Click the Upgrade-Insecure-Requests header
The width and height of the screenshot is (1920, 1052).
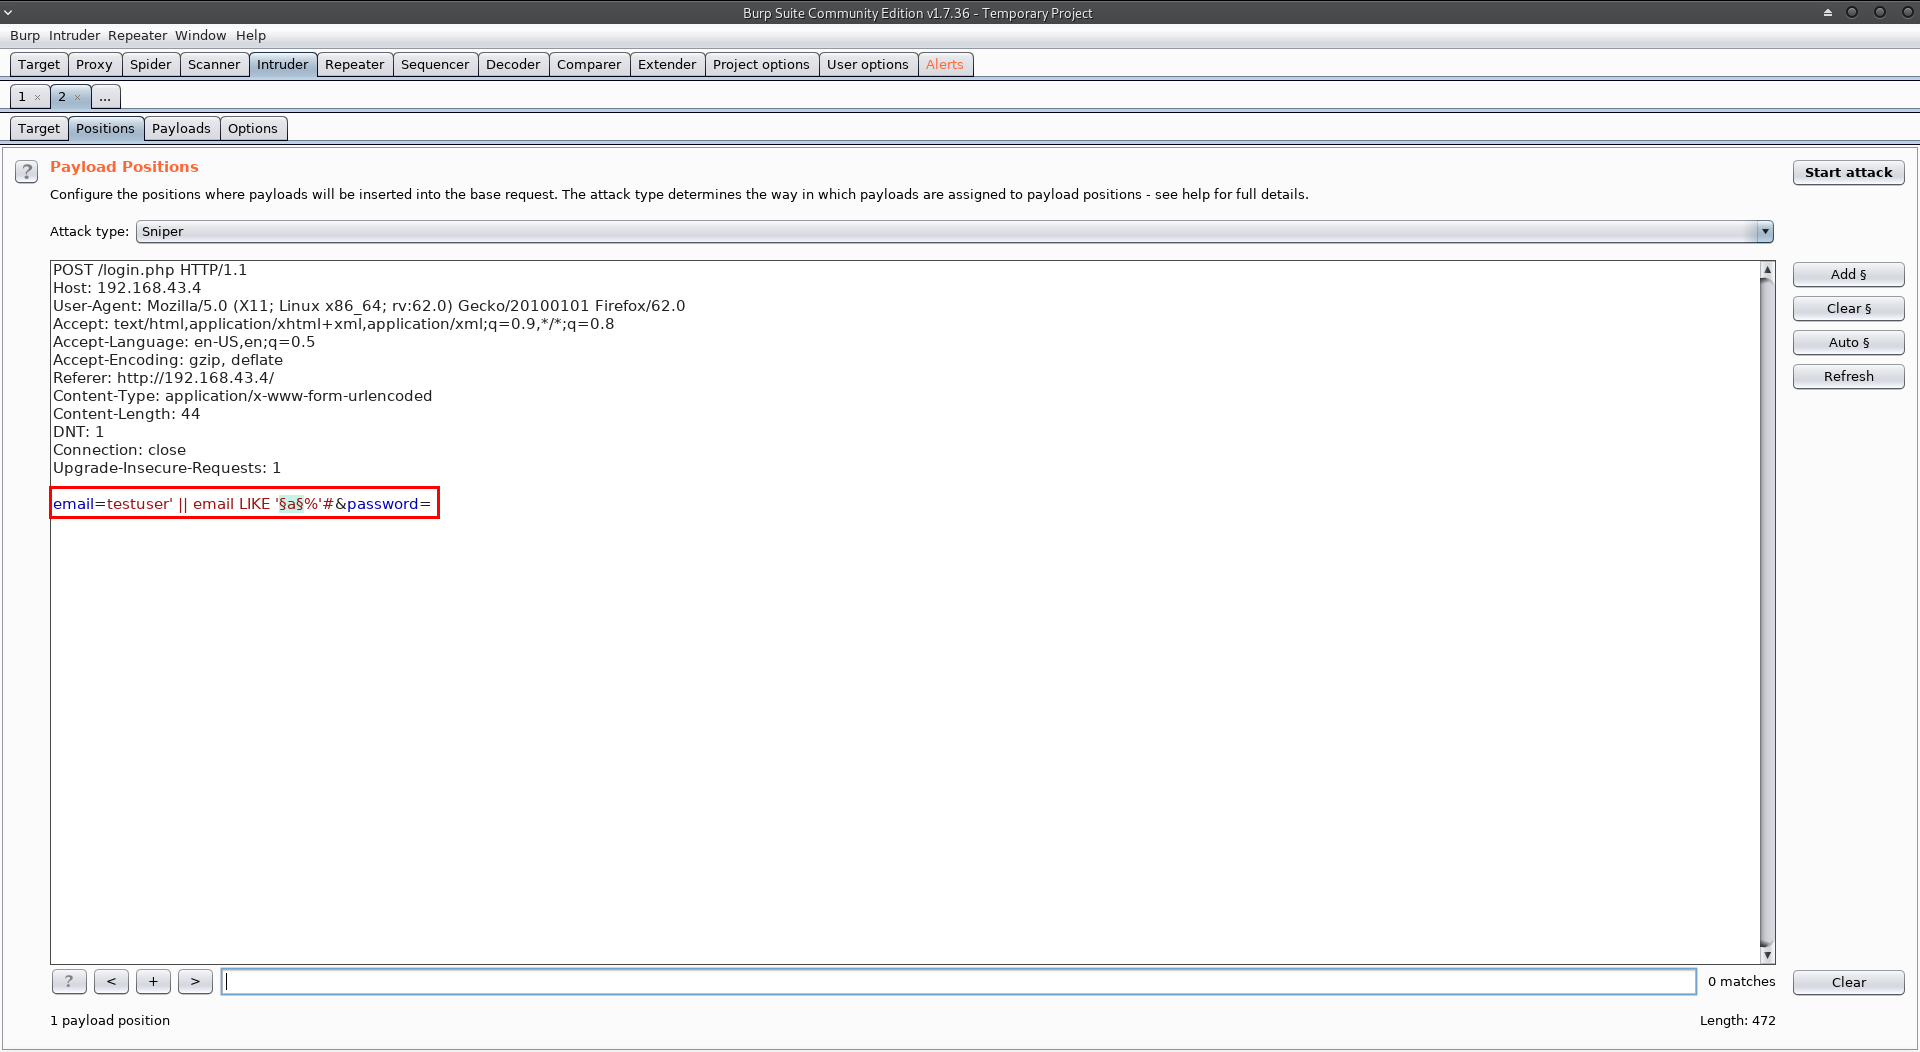coord(167,468)
